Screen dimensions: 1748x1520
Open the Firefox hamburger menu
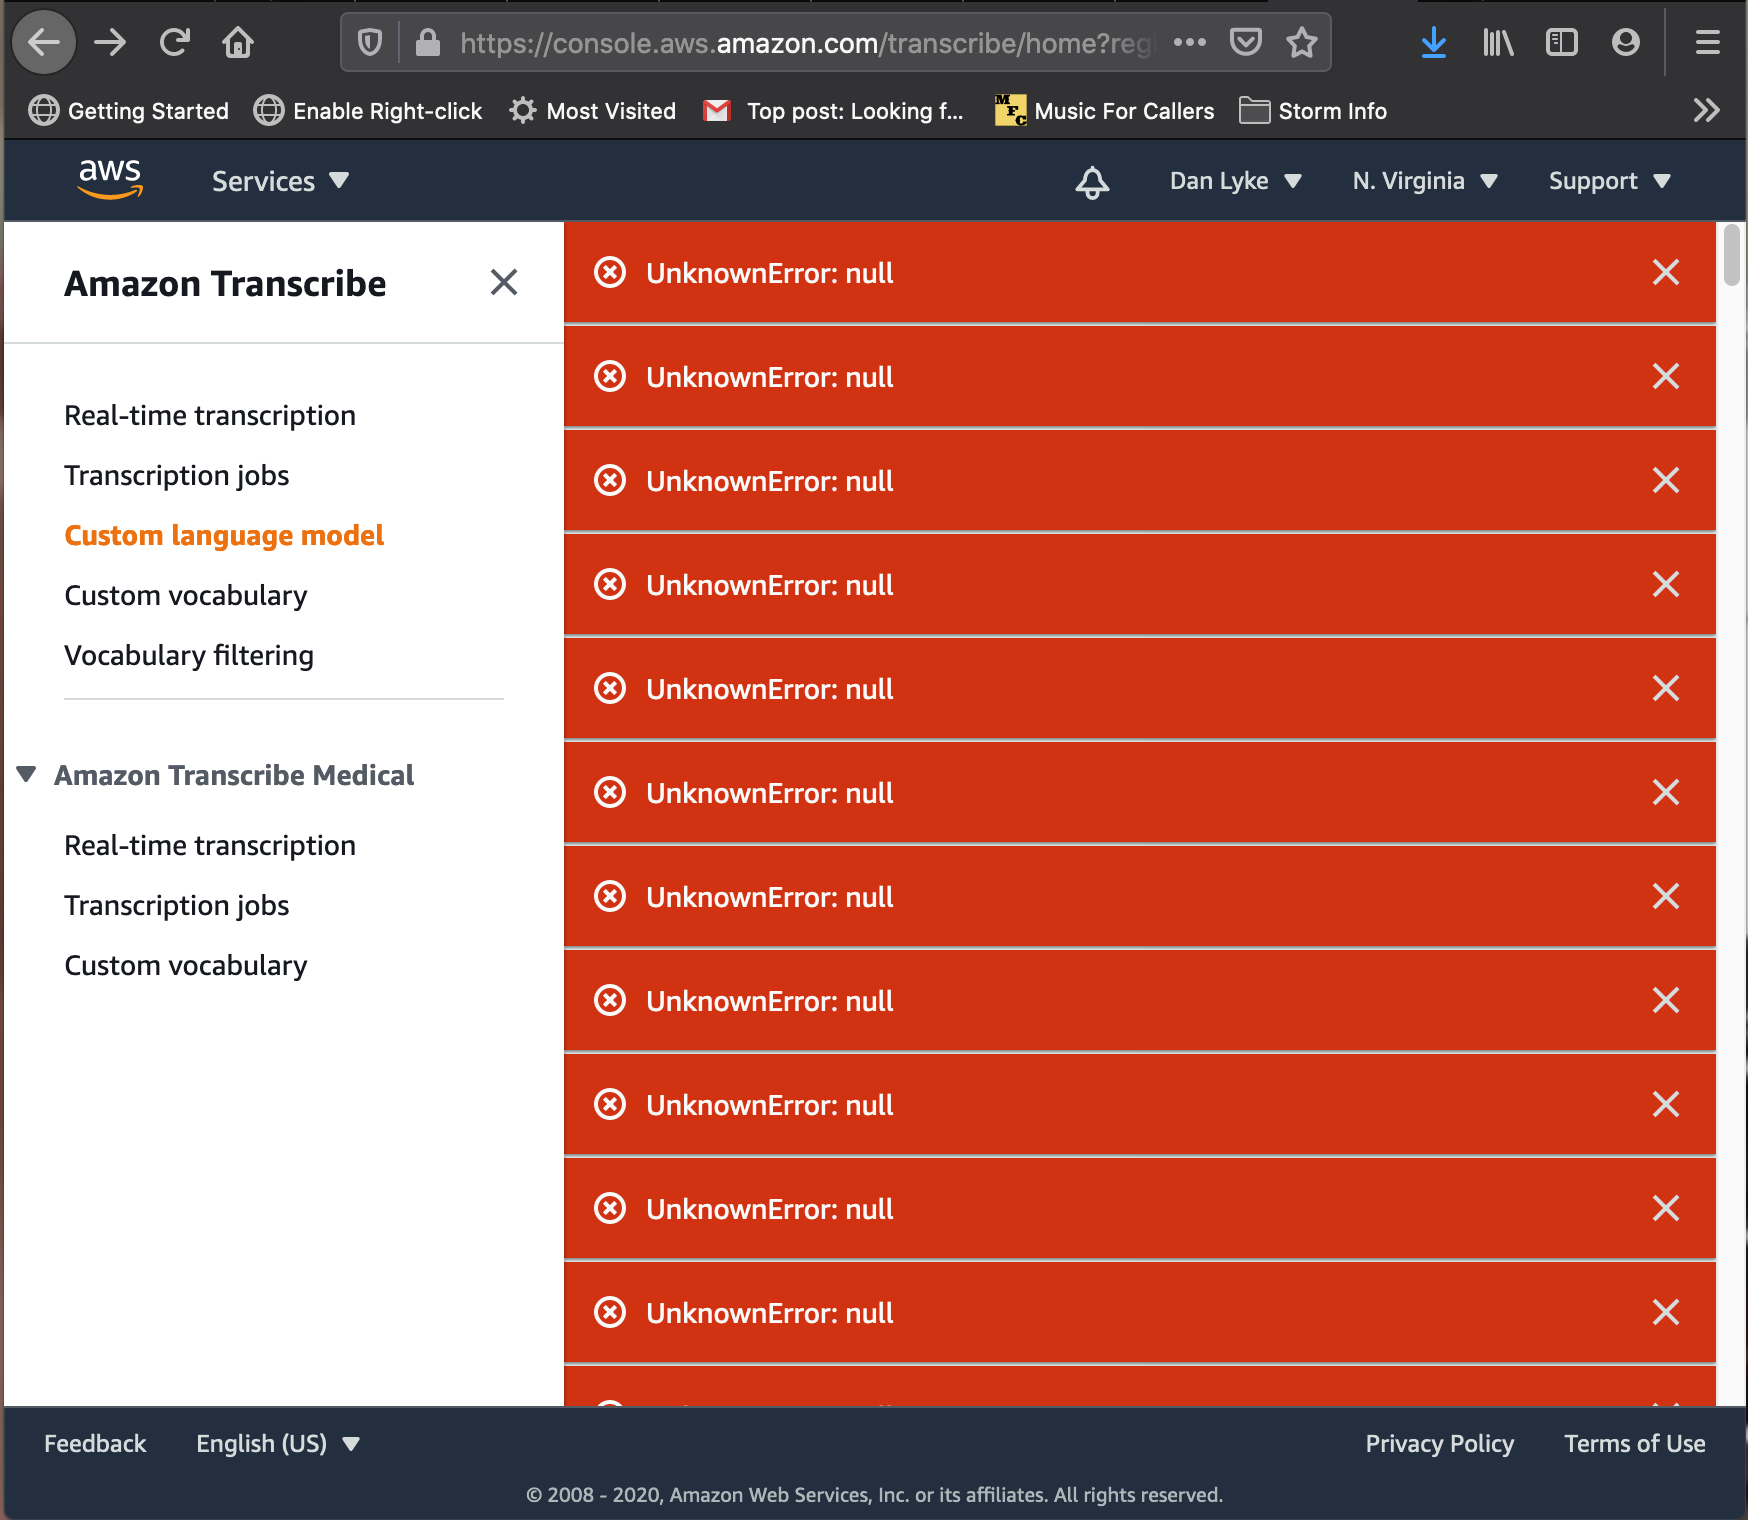tap(1707, 42)
